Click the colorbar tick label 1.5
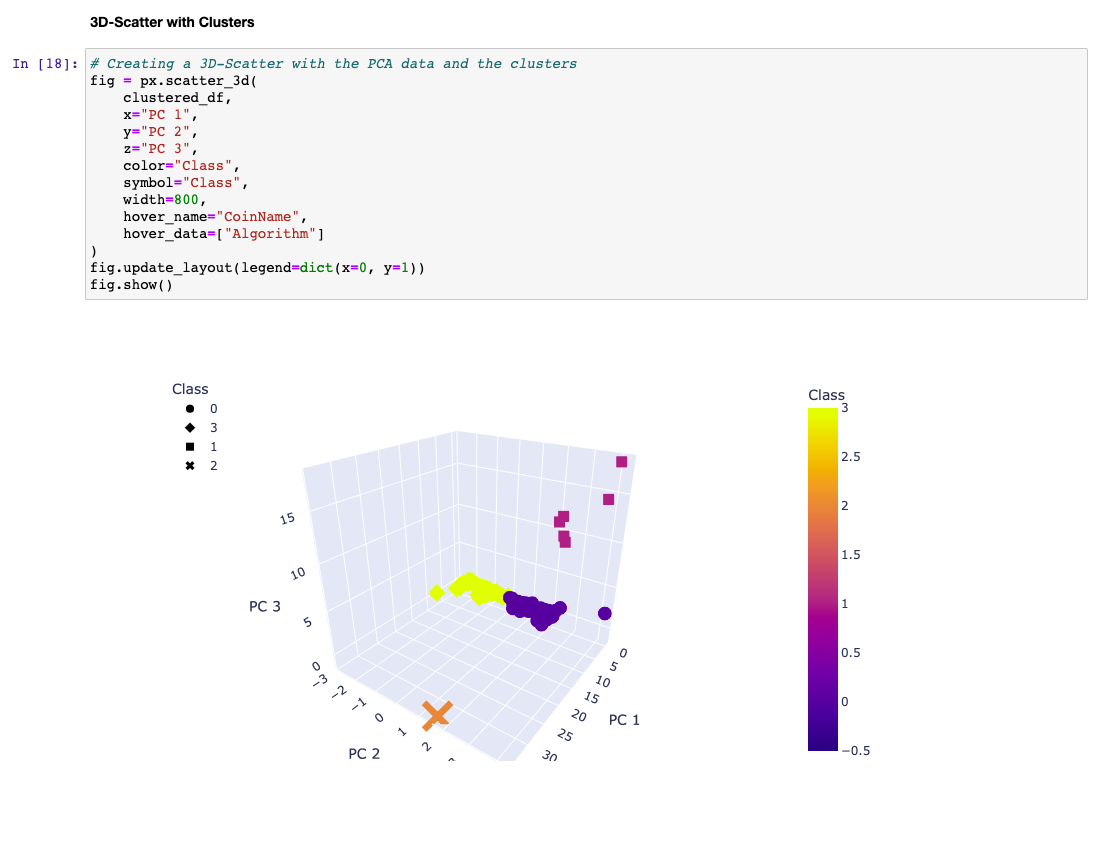This screenshot has width=1097, height=849. tap(851, 555)
